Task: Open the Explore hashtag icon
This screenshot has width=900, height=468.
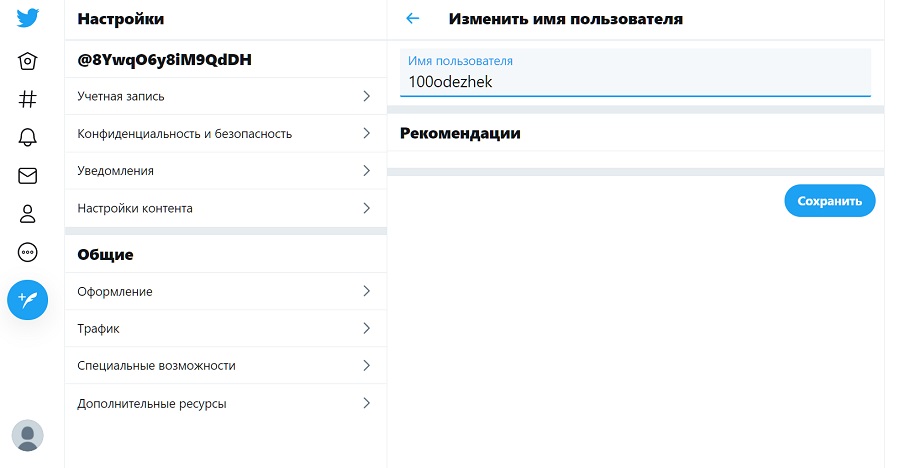Action: coord(28,99)
